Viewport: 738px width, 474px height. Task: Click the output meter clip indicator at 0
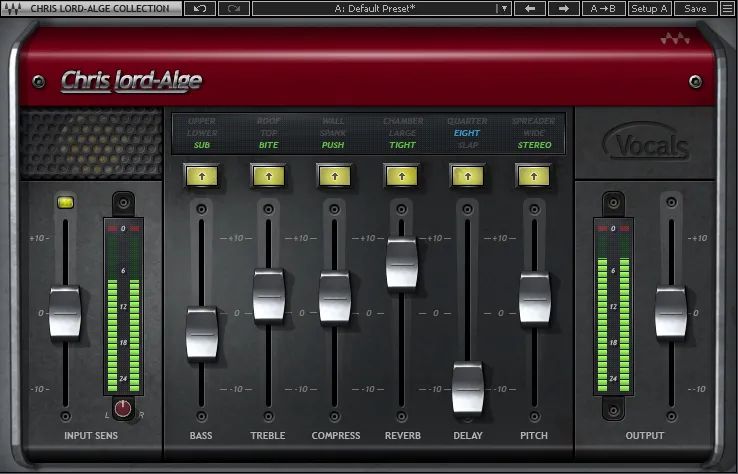click(x=613, y=229)
